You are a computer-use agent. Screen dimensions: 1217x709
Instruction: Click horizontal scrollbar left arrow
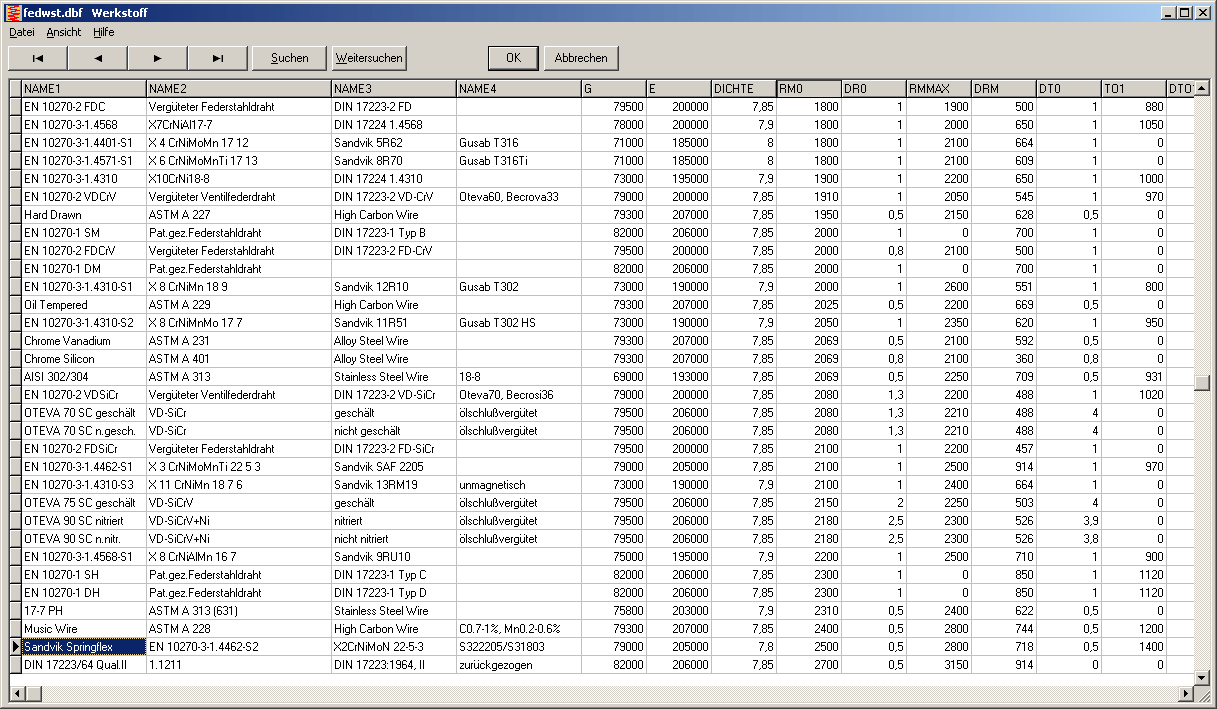(16, 693)
